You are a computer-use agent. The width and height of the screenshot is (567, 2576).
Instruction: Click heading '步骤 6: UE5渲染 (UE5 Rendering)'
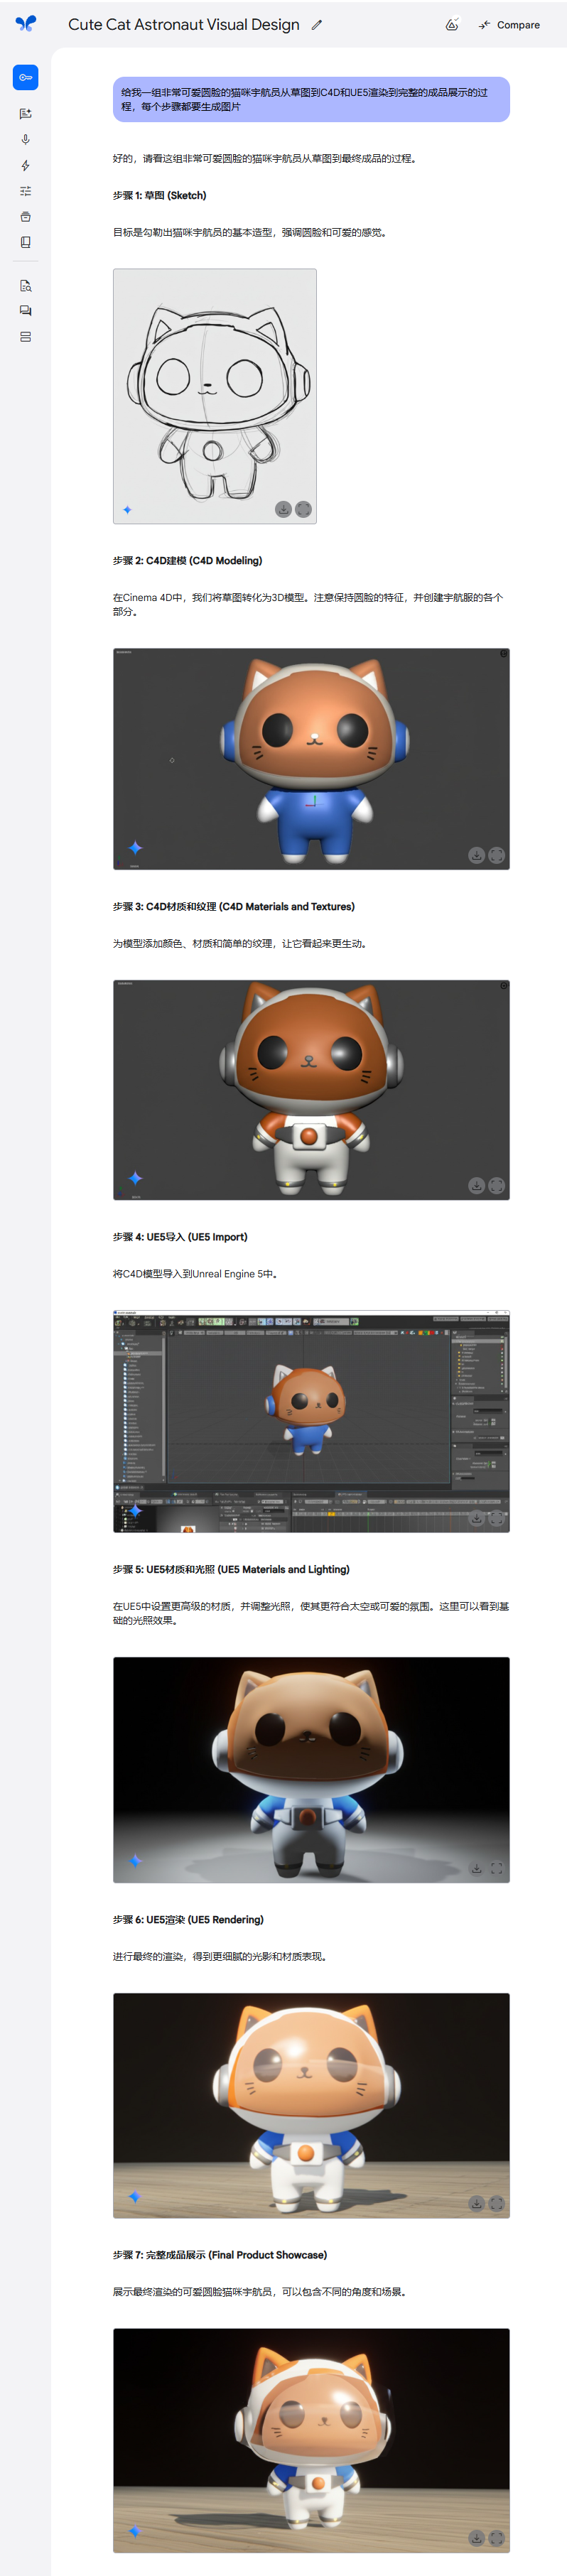tap(188, 1919)
